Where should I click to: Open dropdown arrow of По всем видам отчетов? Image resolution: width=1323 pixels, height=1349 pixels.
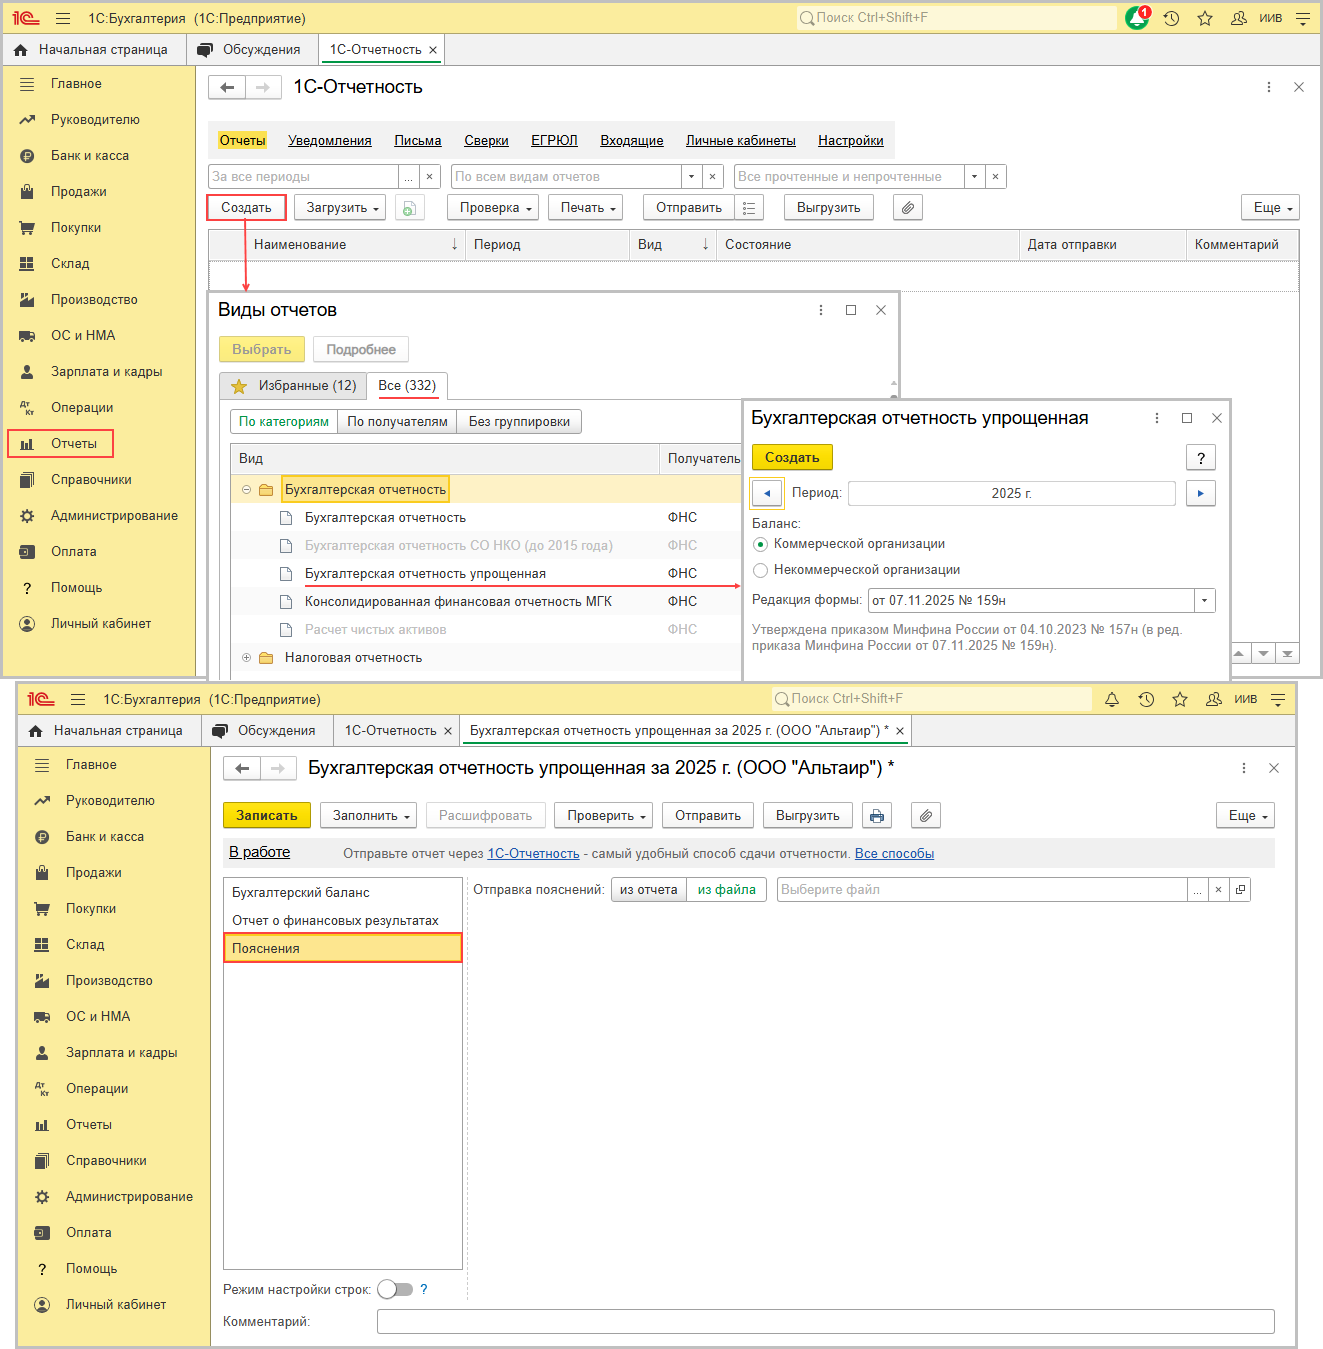(691, 176)
